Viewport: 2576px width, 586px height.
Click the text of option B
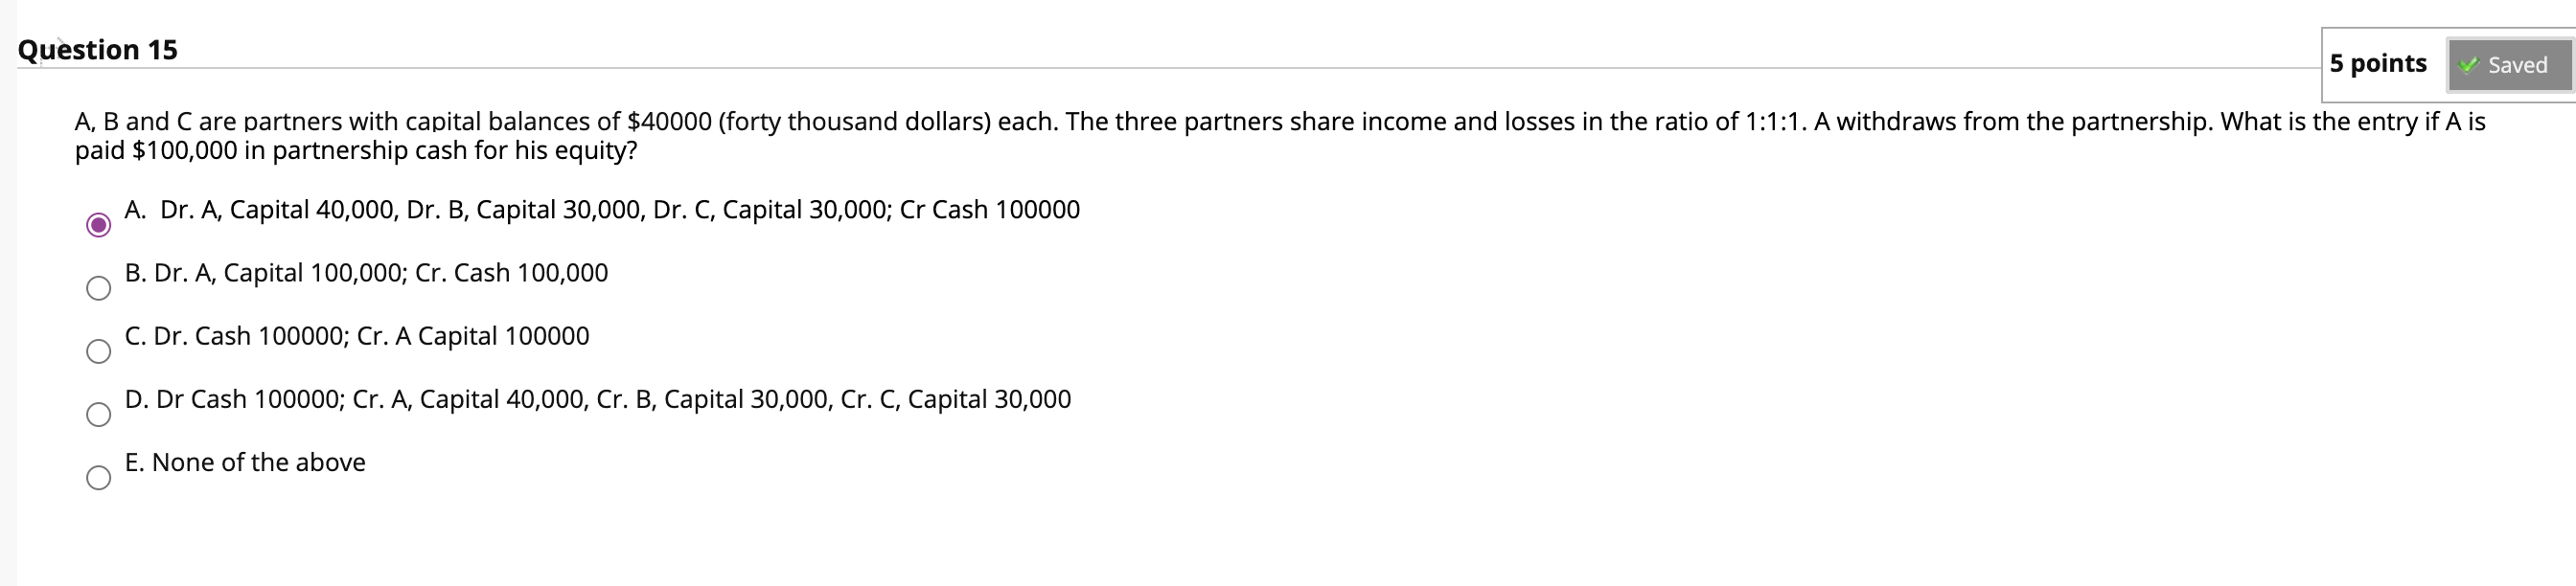pos(365,273)
